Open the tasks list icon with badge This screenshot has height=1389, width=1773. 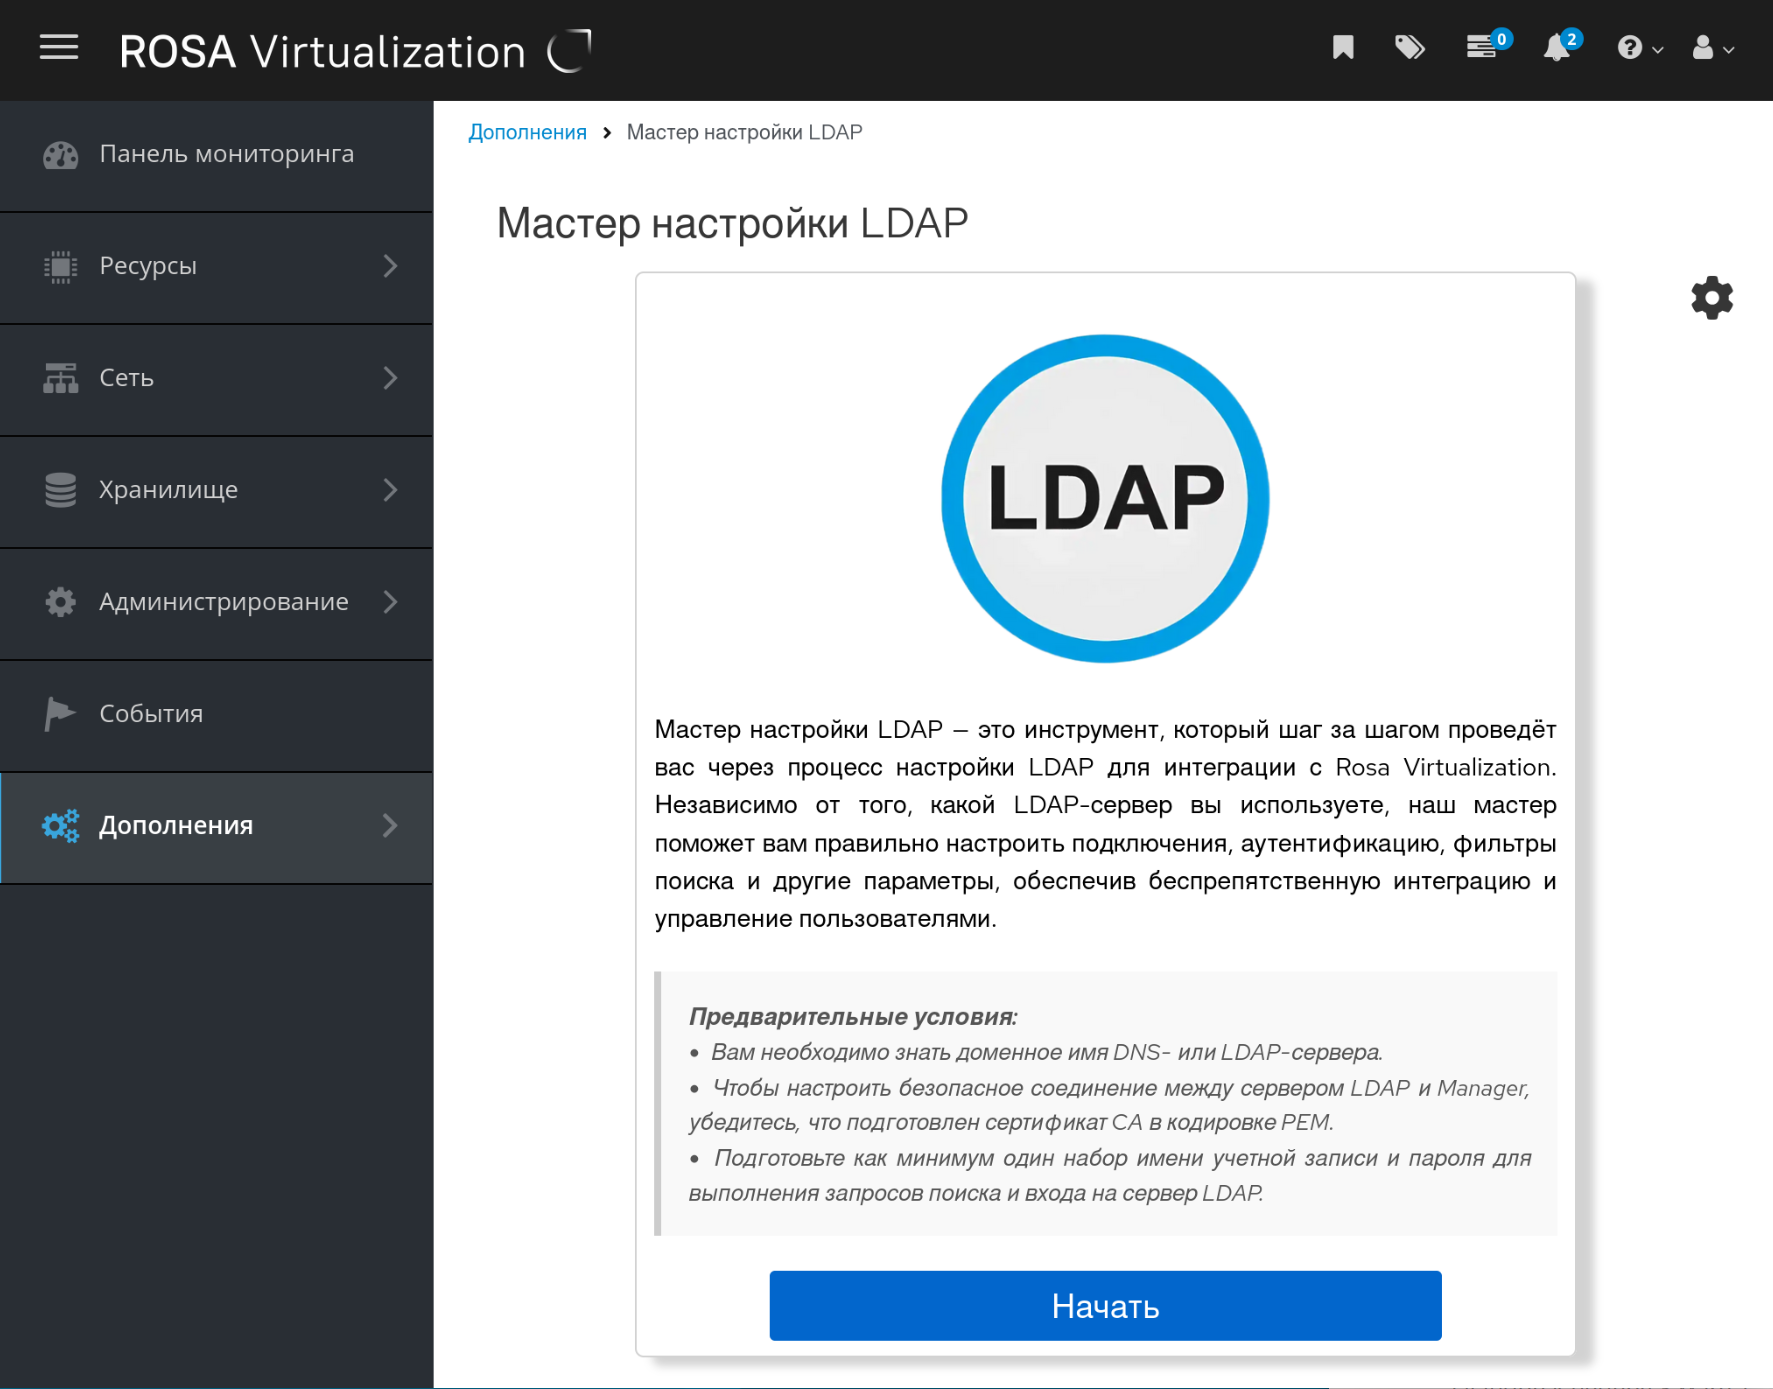tap(1482, 48)
